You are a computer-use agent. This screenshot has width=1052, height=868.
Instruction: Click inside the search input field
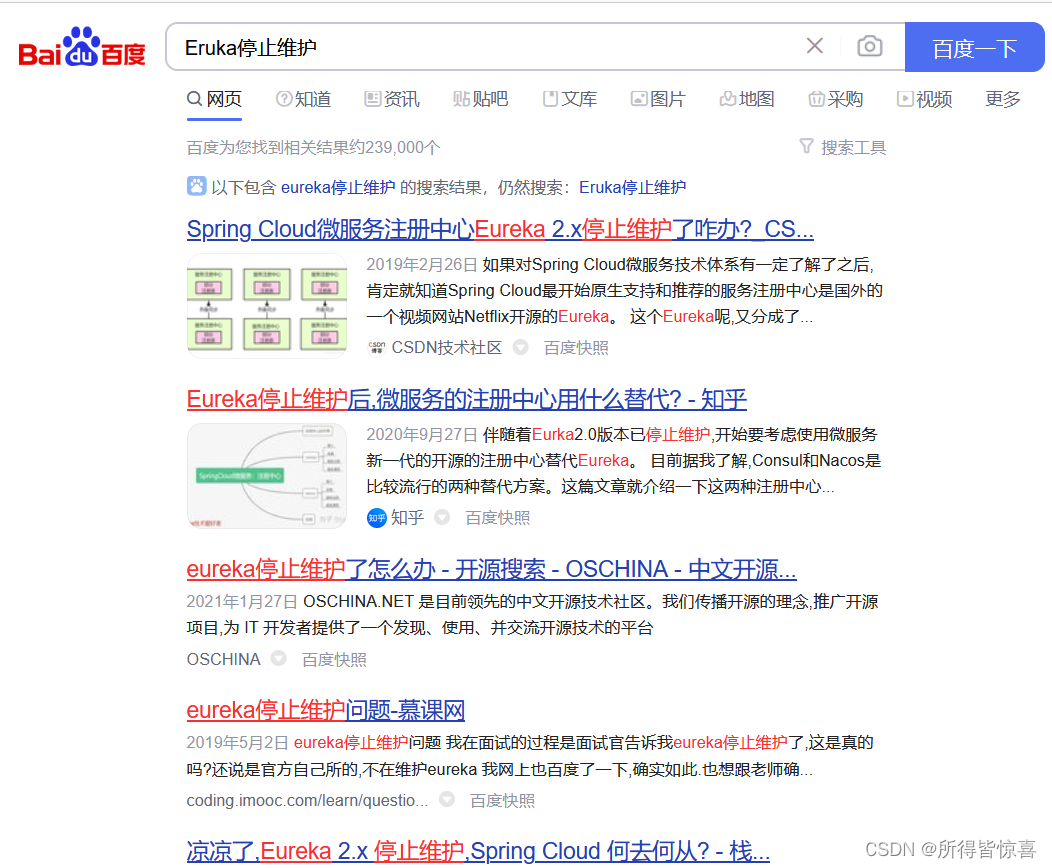(x=450, y=46)
